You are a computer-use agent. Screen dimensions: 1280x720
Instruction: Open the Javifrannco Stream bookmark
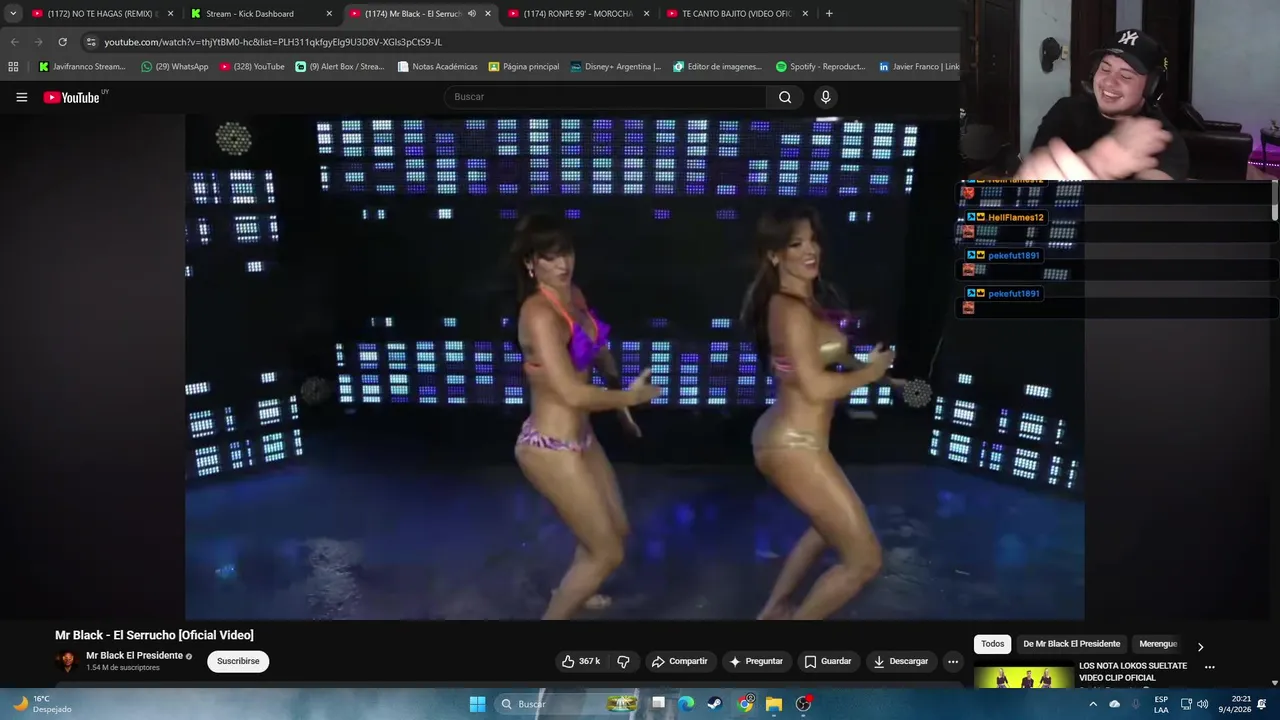(x=82, y=67)
